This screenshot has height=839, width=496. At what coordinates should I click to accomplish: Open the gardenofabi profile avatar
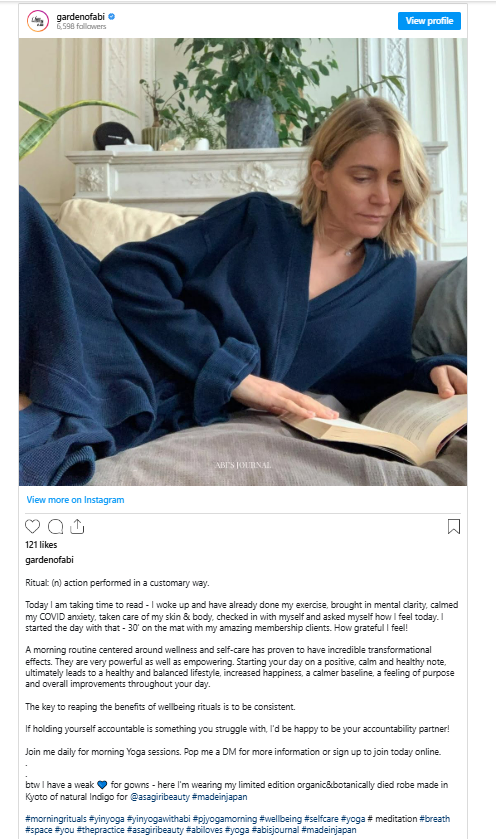pyautogui.click(x=37, y=21)
